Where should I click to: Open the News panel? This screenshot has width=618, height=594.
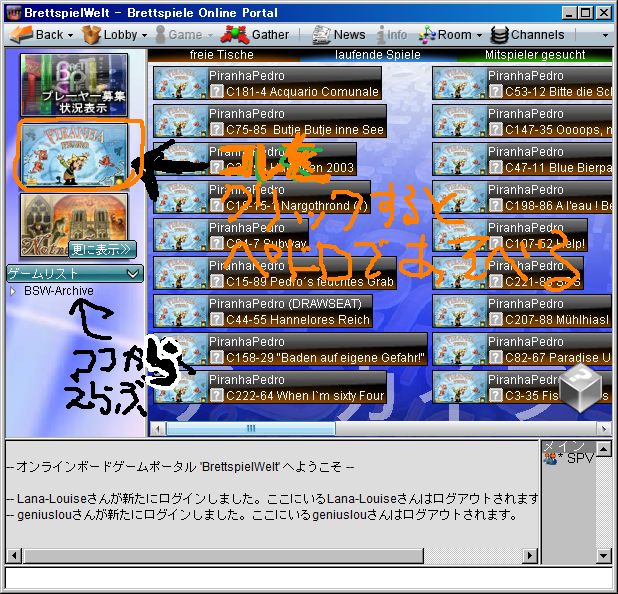(x=339, y=34)
